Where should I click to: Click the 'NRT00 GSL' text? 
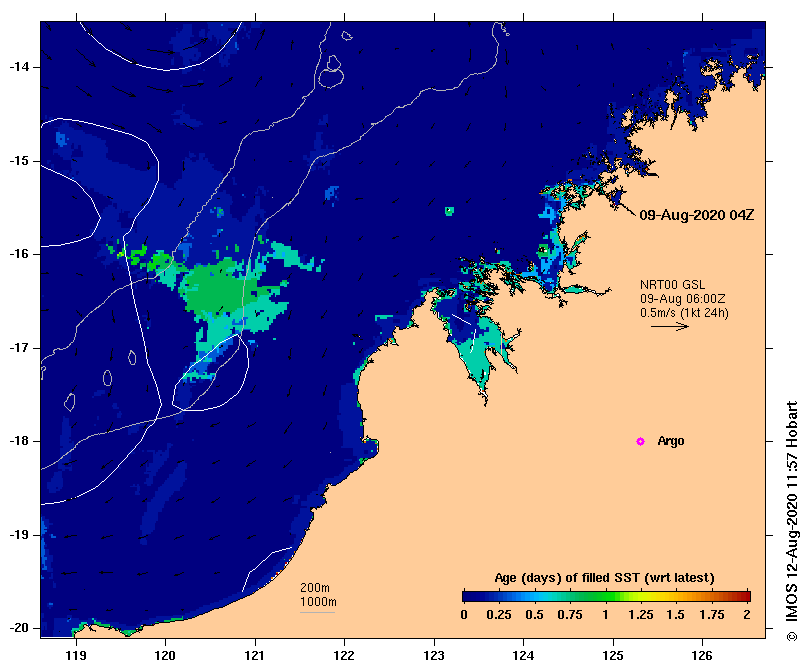[672, 285]
